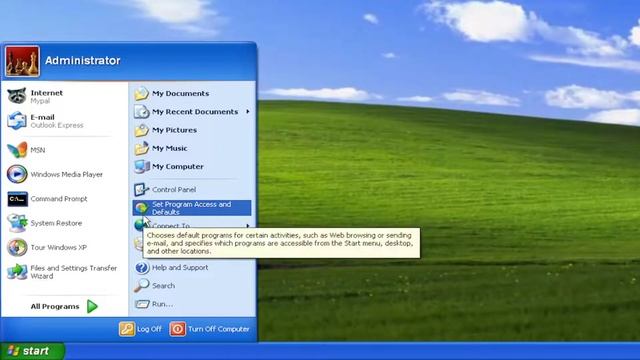Choose the Set Program Access and Defaults label

click(x=191, y=208)
